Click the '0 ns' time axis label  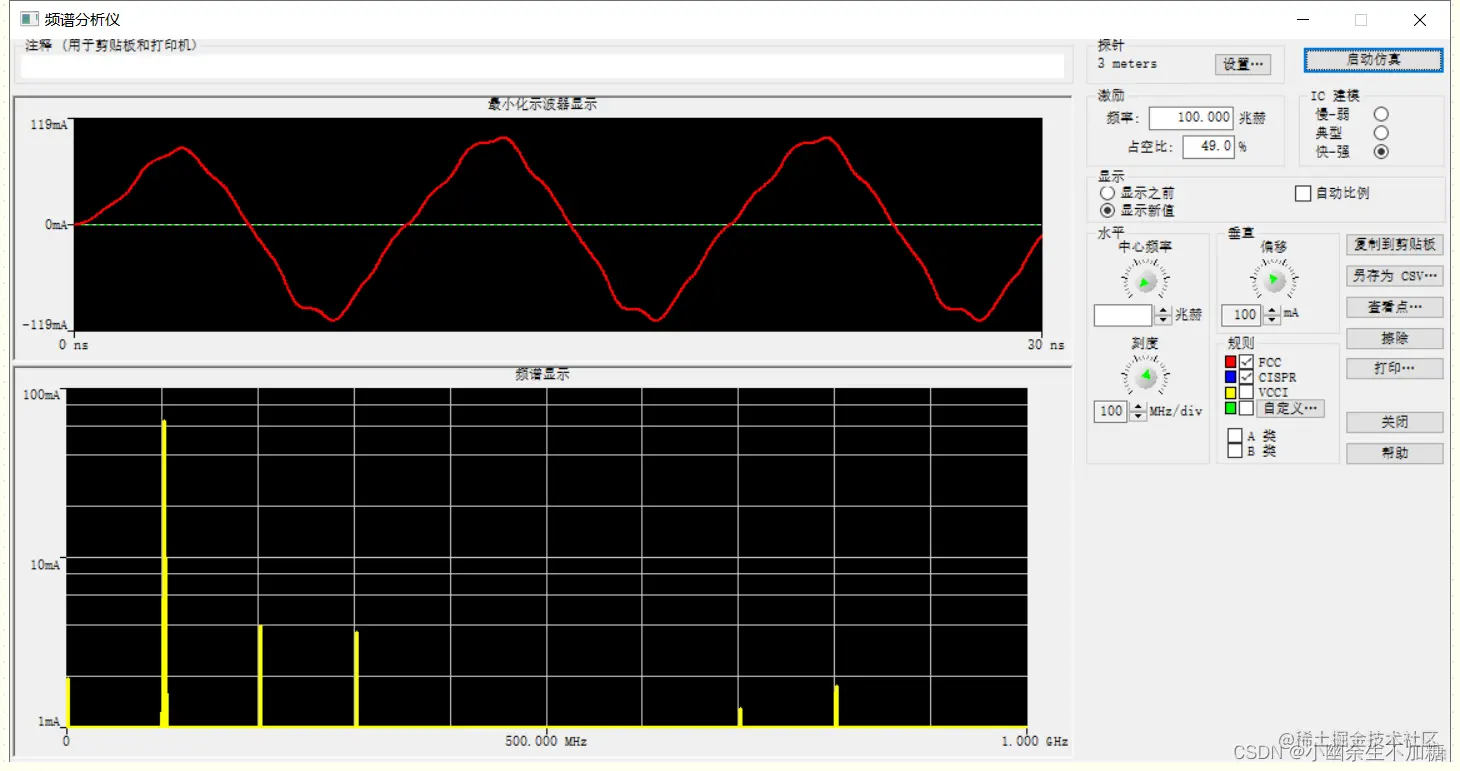click(x=73, y=345)
